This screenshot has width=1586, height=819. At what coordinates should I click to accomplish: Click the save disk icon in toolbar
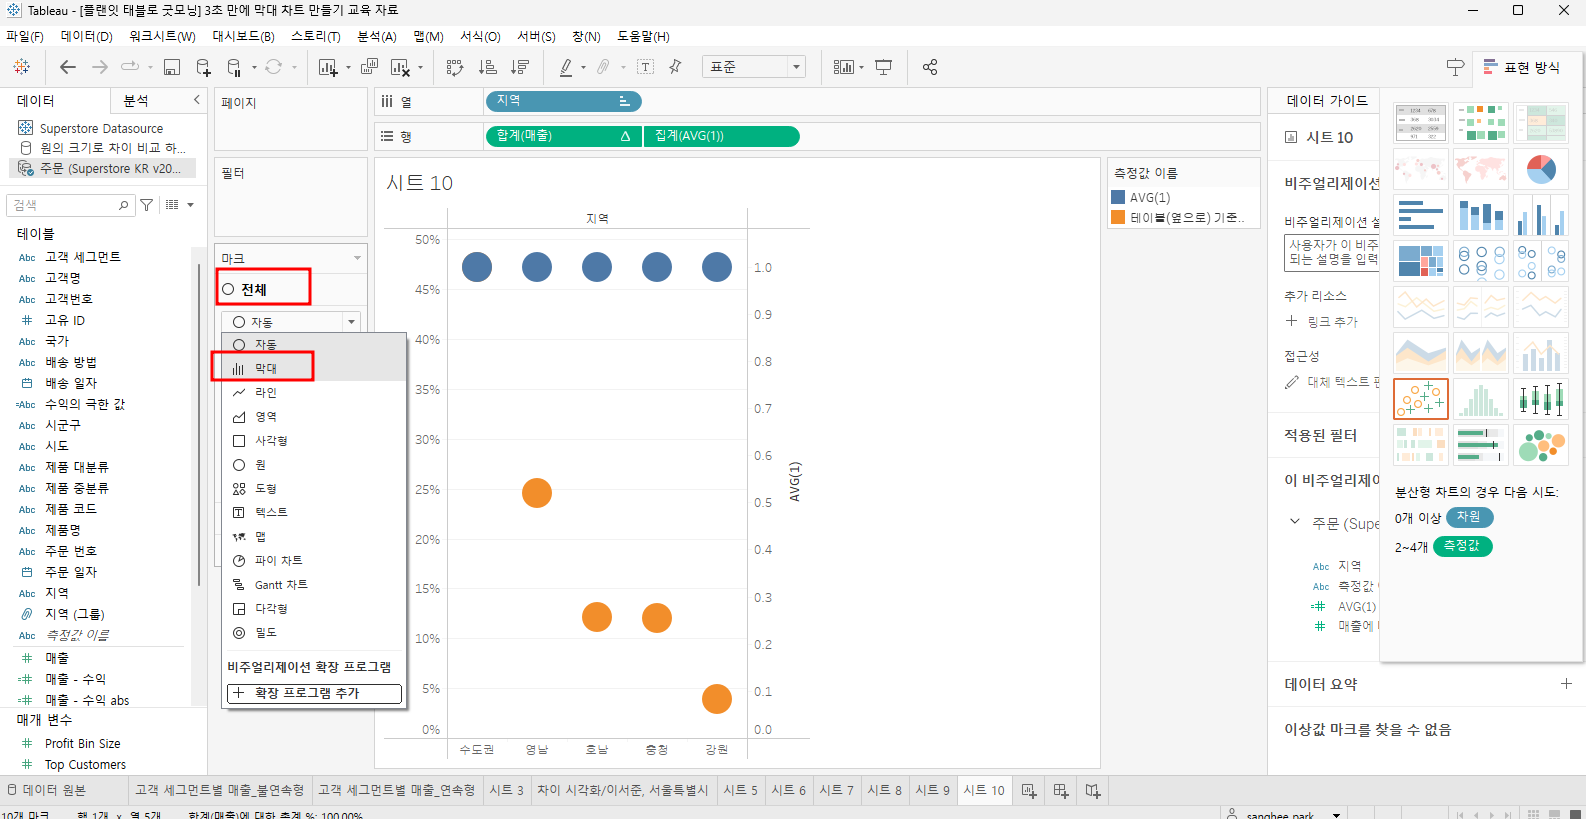point(172,67)
